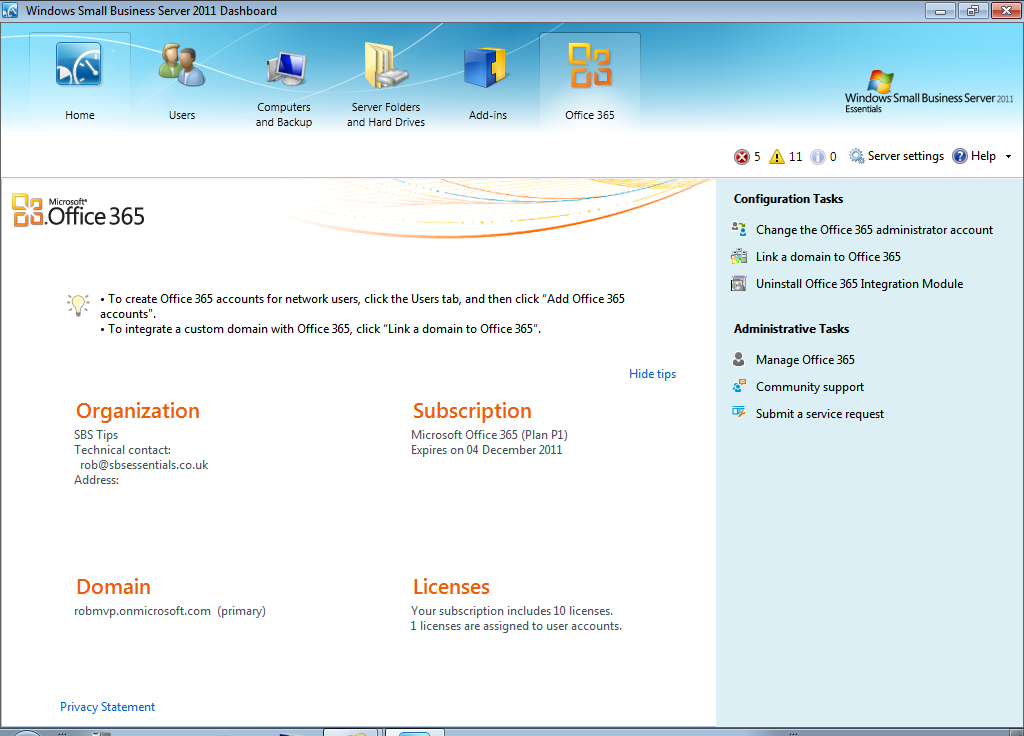
Task: Click Submit a service request
Action: click(x=819, y=414)
